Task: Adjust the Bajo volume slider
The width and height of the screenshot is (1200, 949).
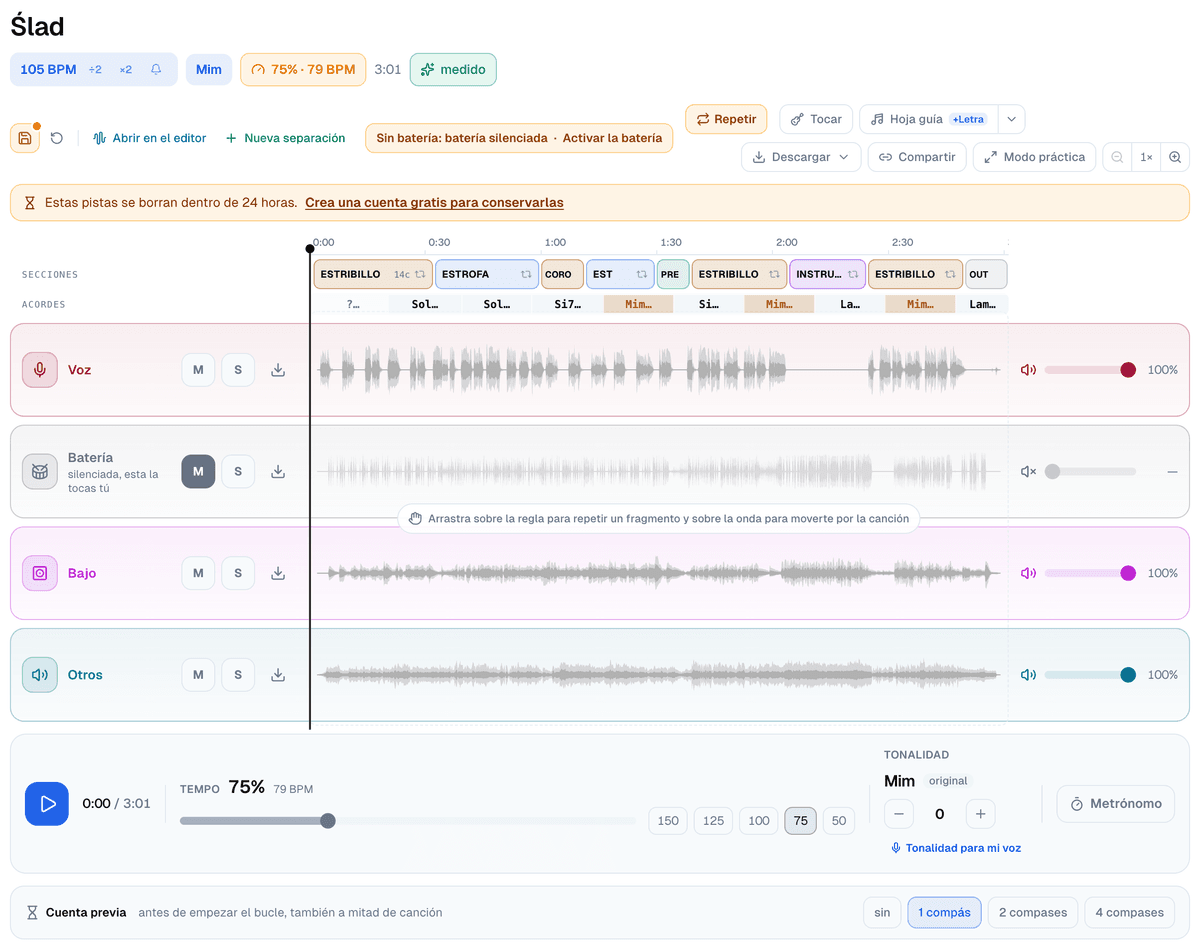Action: [1090, 573]
